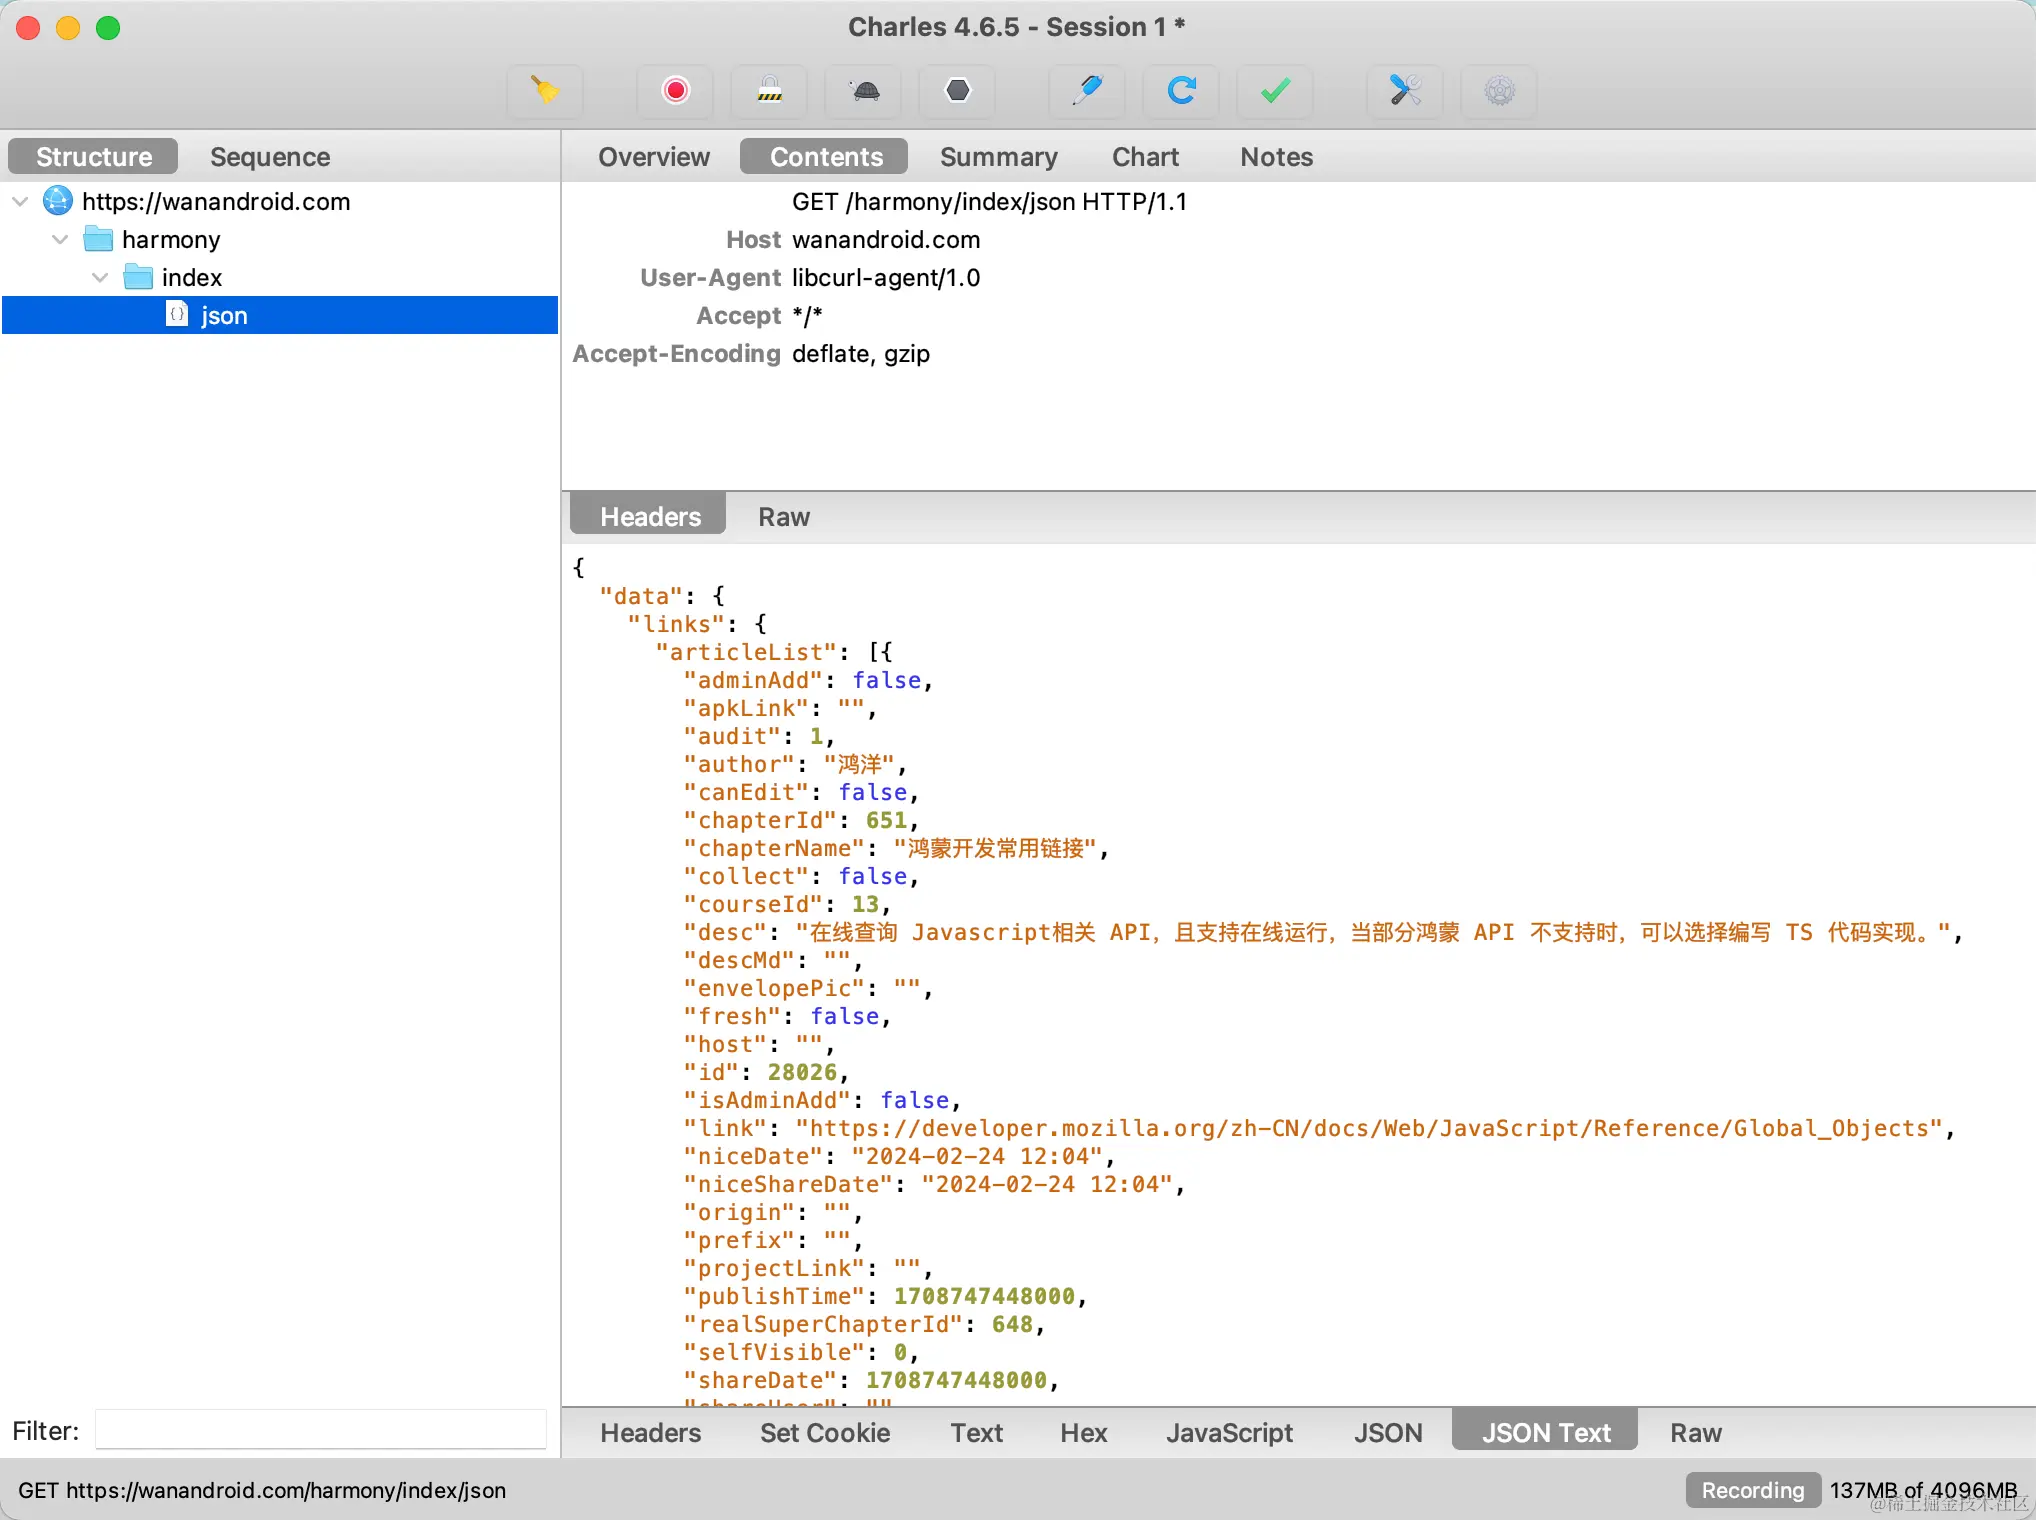This screenshot has width=2036, height=1520.
Task: Click the blue repeat request icon
Action: pyautogui.click(x=1181, y=91)
